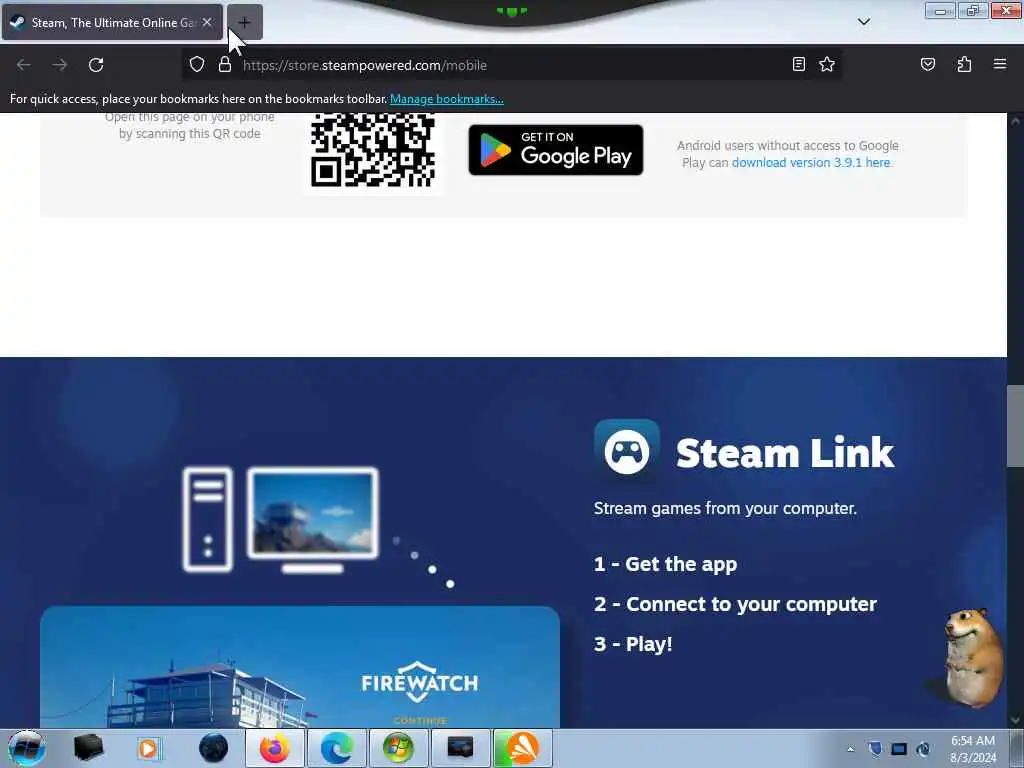Click Get it on Google Play button
The width and height of the screenshot is (1024, 768).
point(556,150)
